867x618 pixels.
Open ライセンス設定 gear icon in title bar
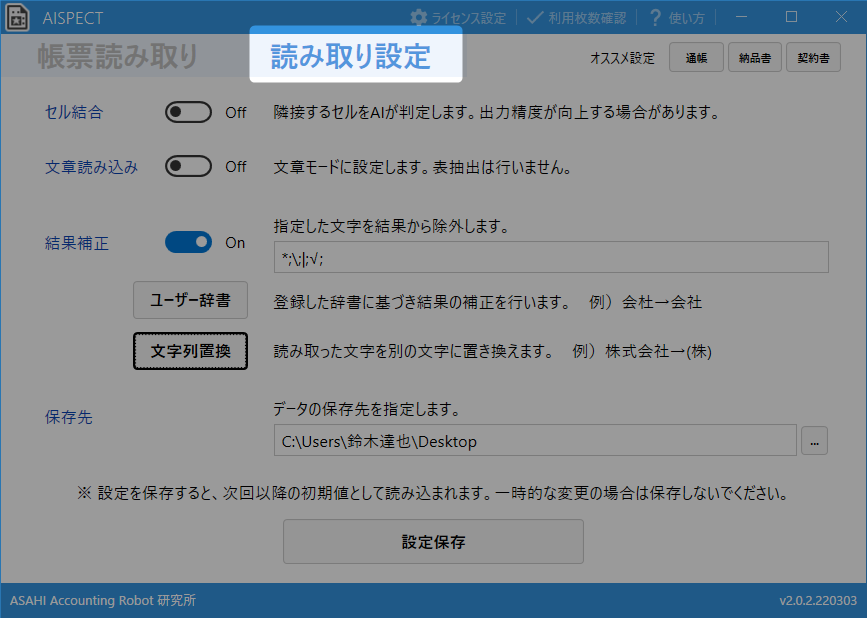click(419, 18)
